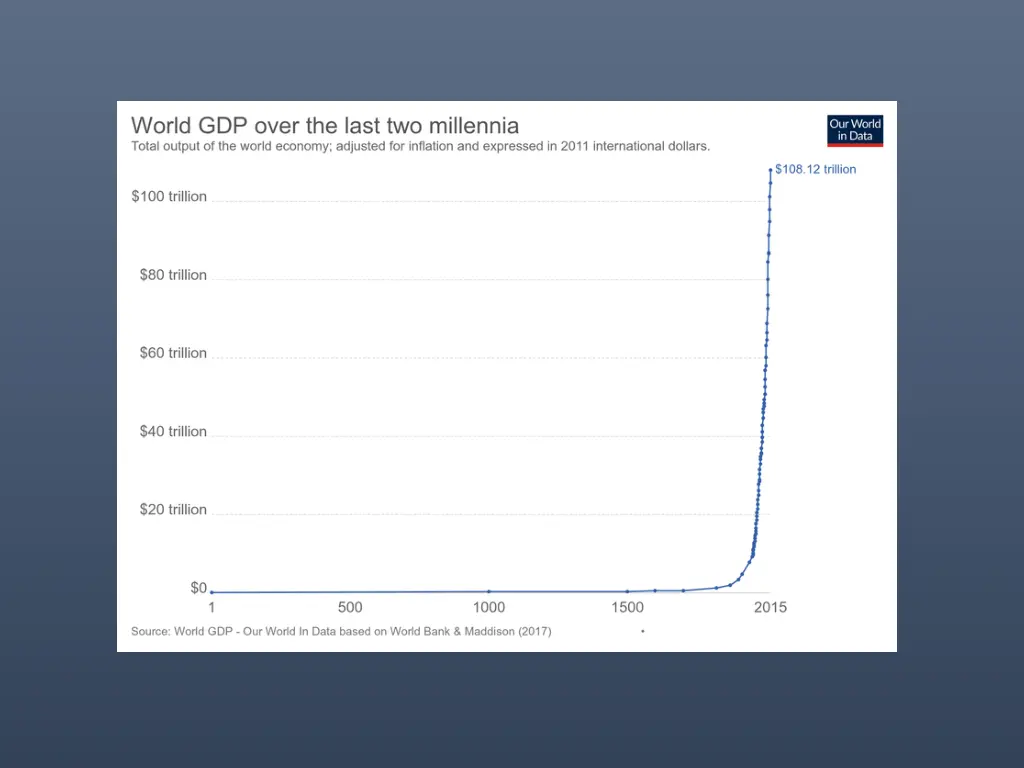Select the chart title World GDP text
1024x768 pixels.
tap(325, 125)
